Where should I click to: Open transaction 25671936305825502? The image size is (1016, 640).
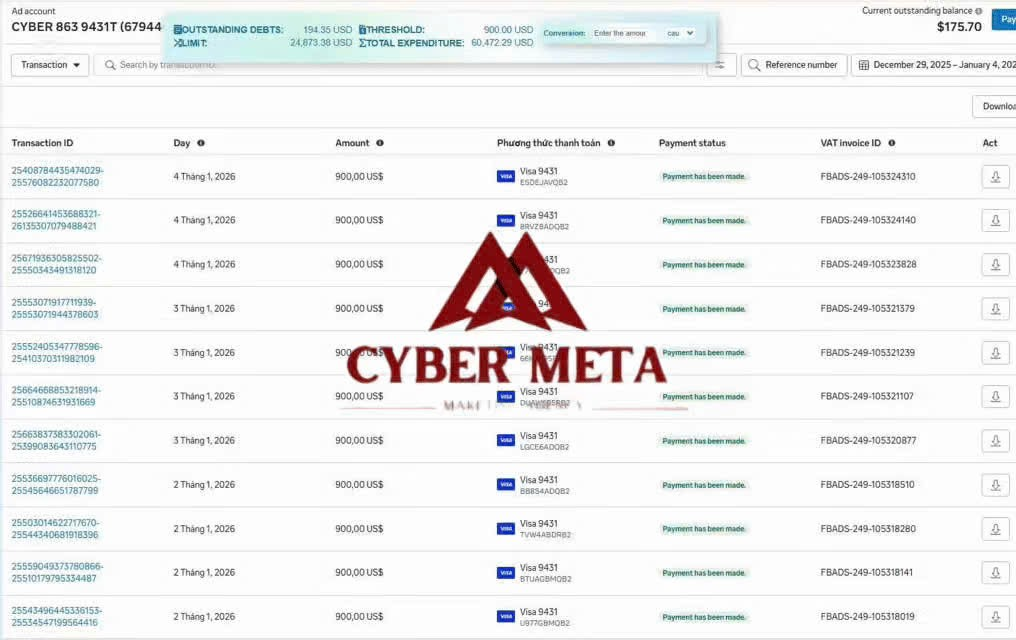click(x=56, y=264)
